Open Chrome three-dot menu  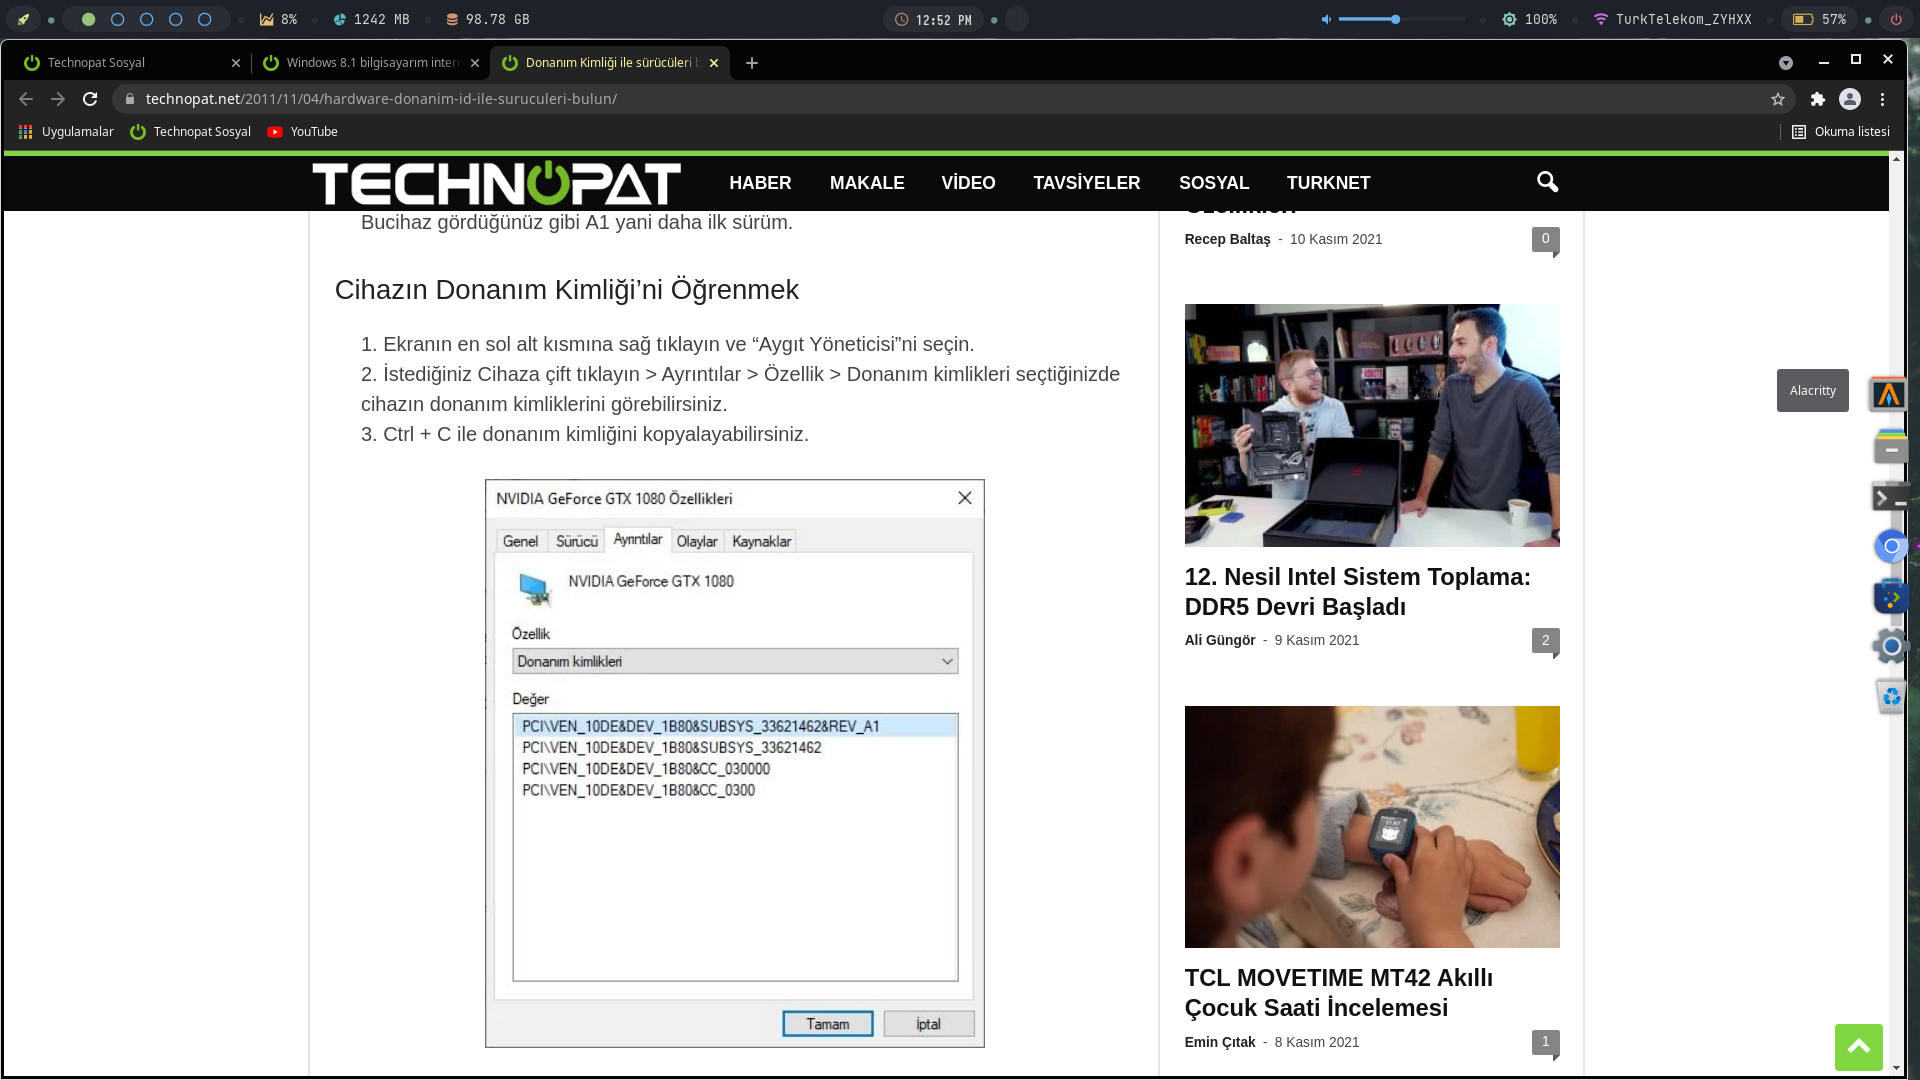click(x=1882, y=99)
